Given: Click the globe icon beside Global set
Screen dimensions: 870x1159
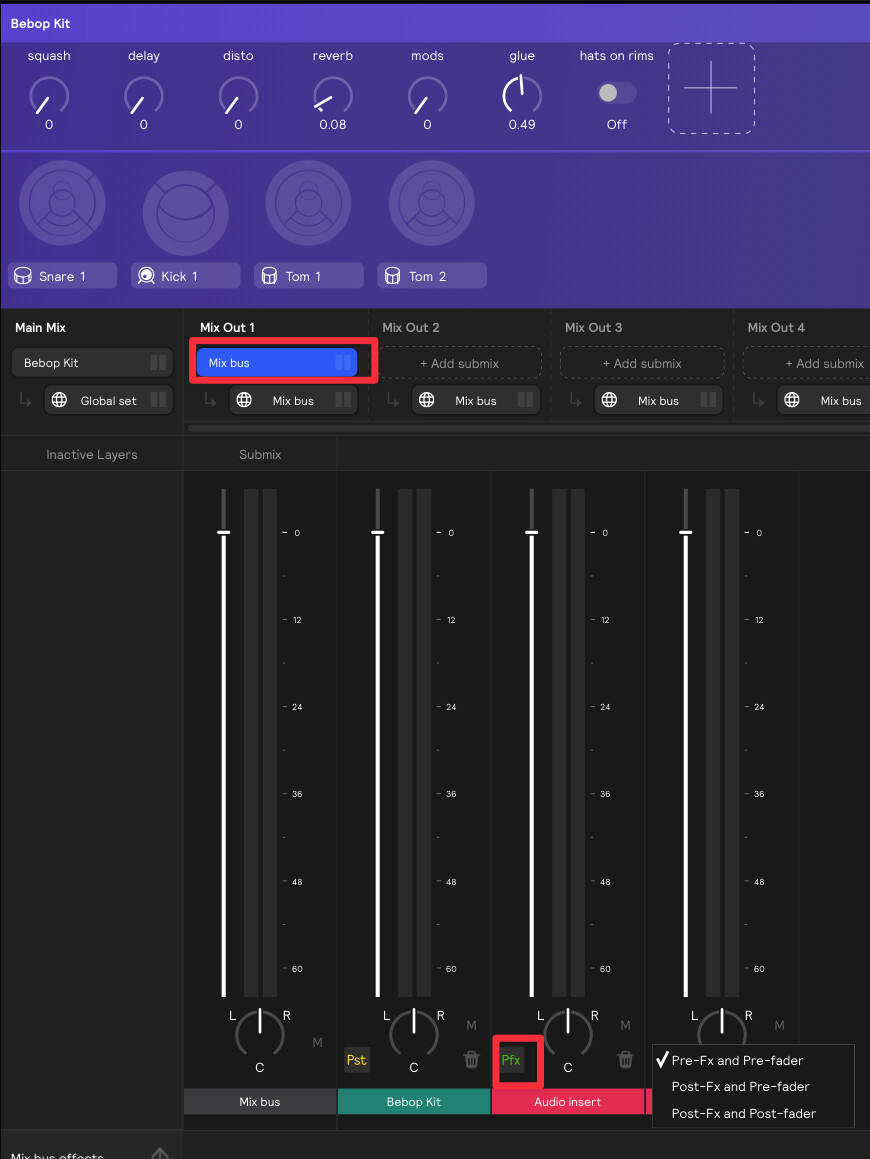Looking at the screenshot, I should pos(60,401).
